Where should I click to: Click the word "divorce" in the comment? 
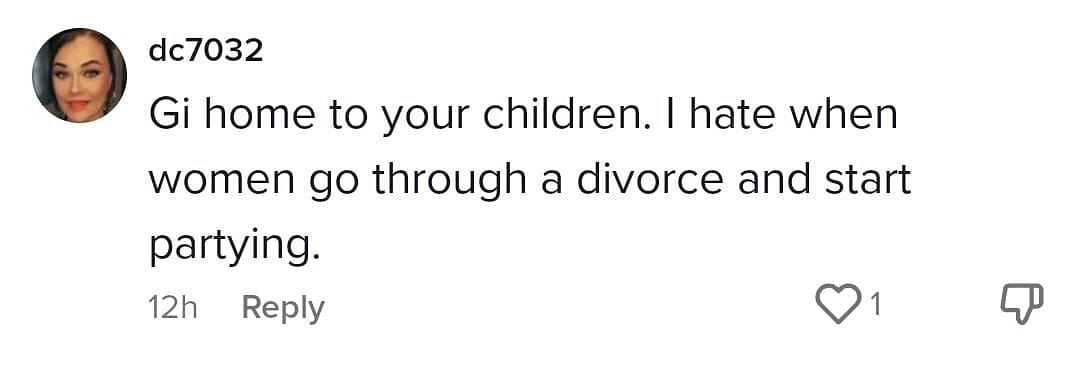click(650, 179)
